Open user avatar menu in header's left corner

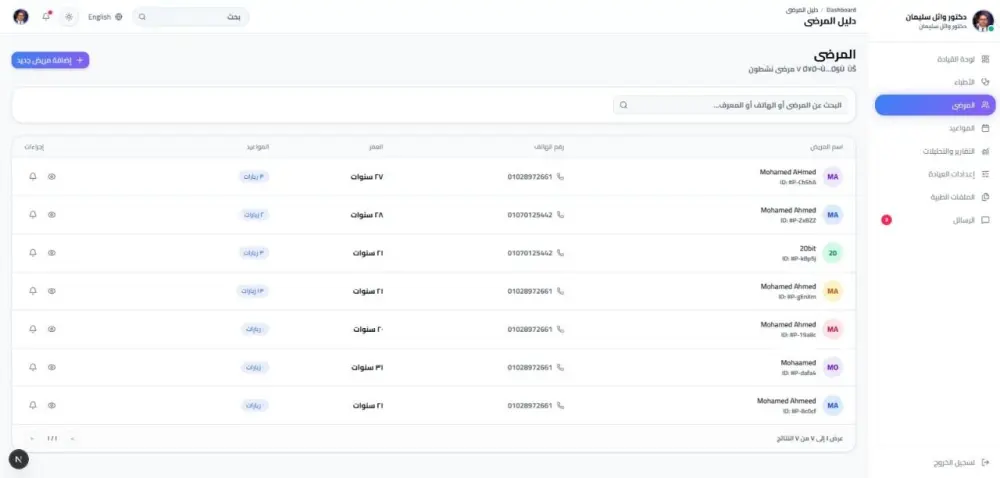pyautogui.click(x=21, y=17)
